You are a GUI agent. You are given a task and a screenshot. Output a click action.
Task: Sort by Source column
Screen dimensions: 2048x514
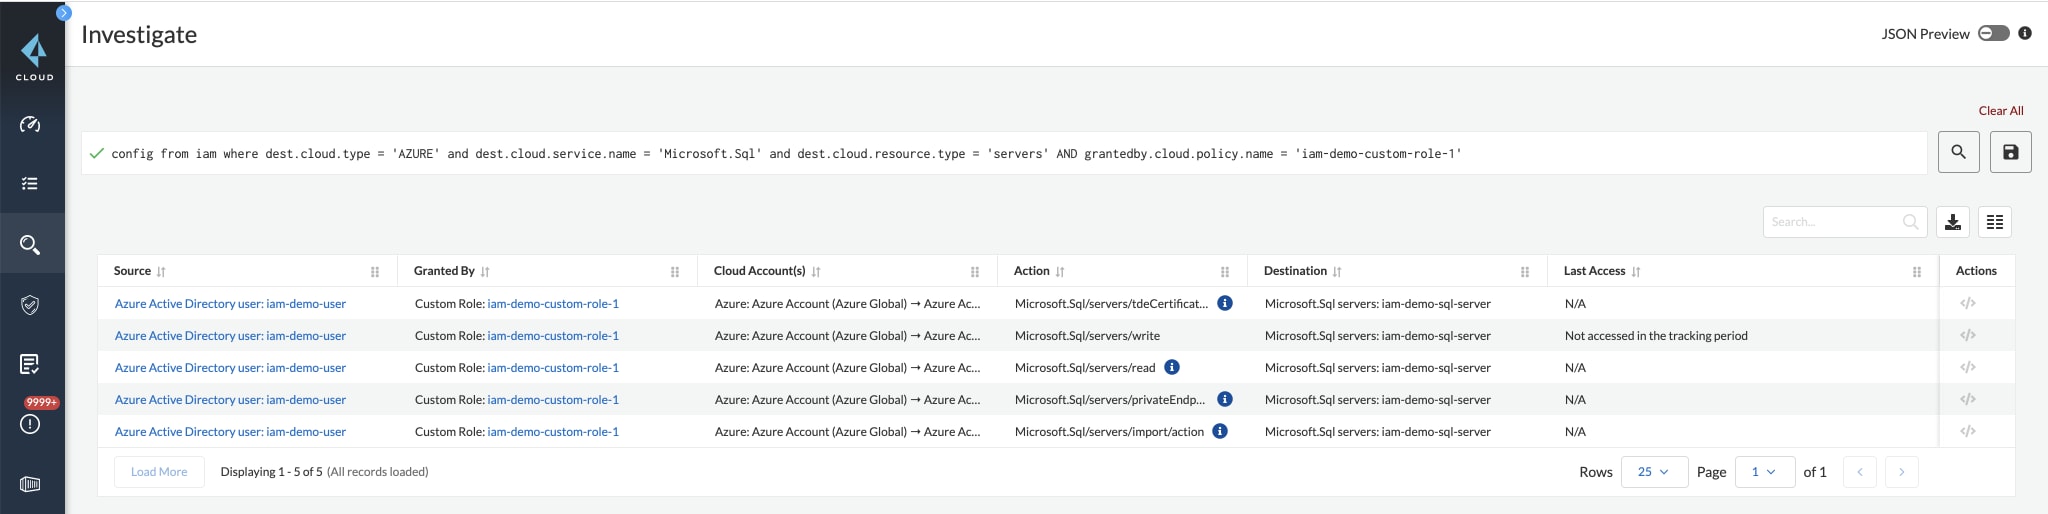[x=161, y=272]
